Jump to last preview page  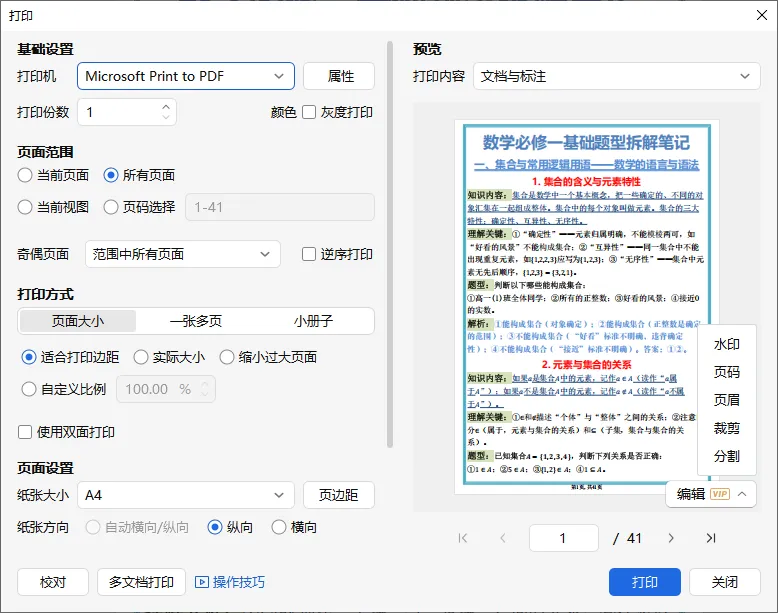click(711, 538)
